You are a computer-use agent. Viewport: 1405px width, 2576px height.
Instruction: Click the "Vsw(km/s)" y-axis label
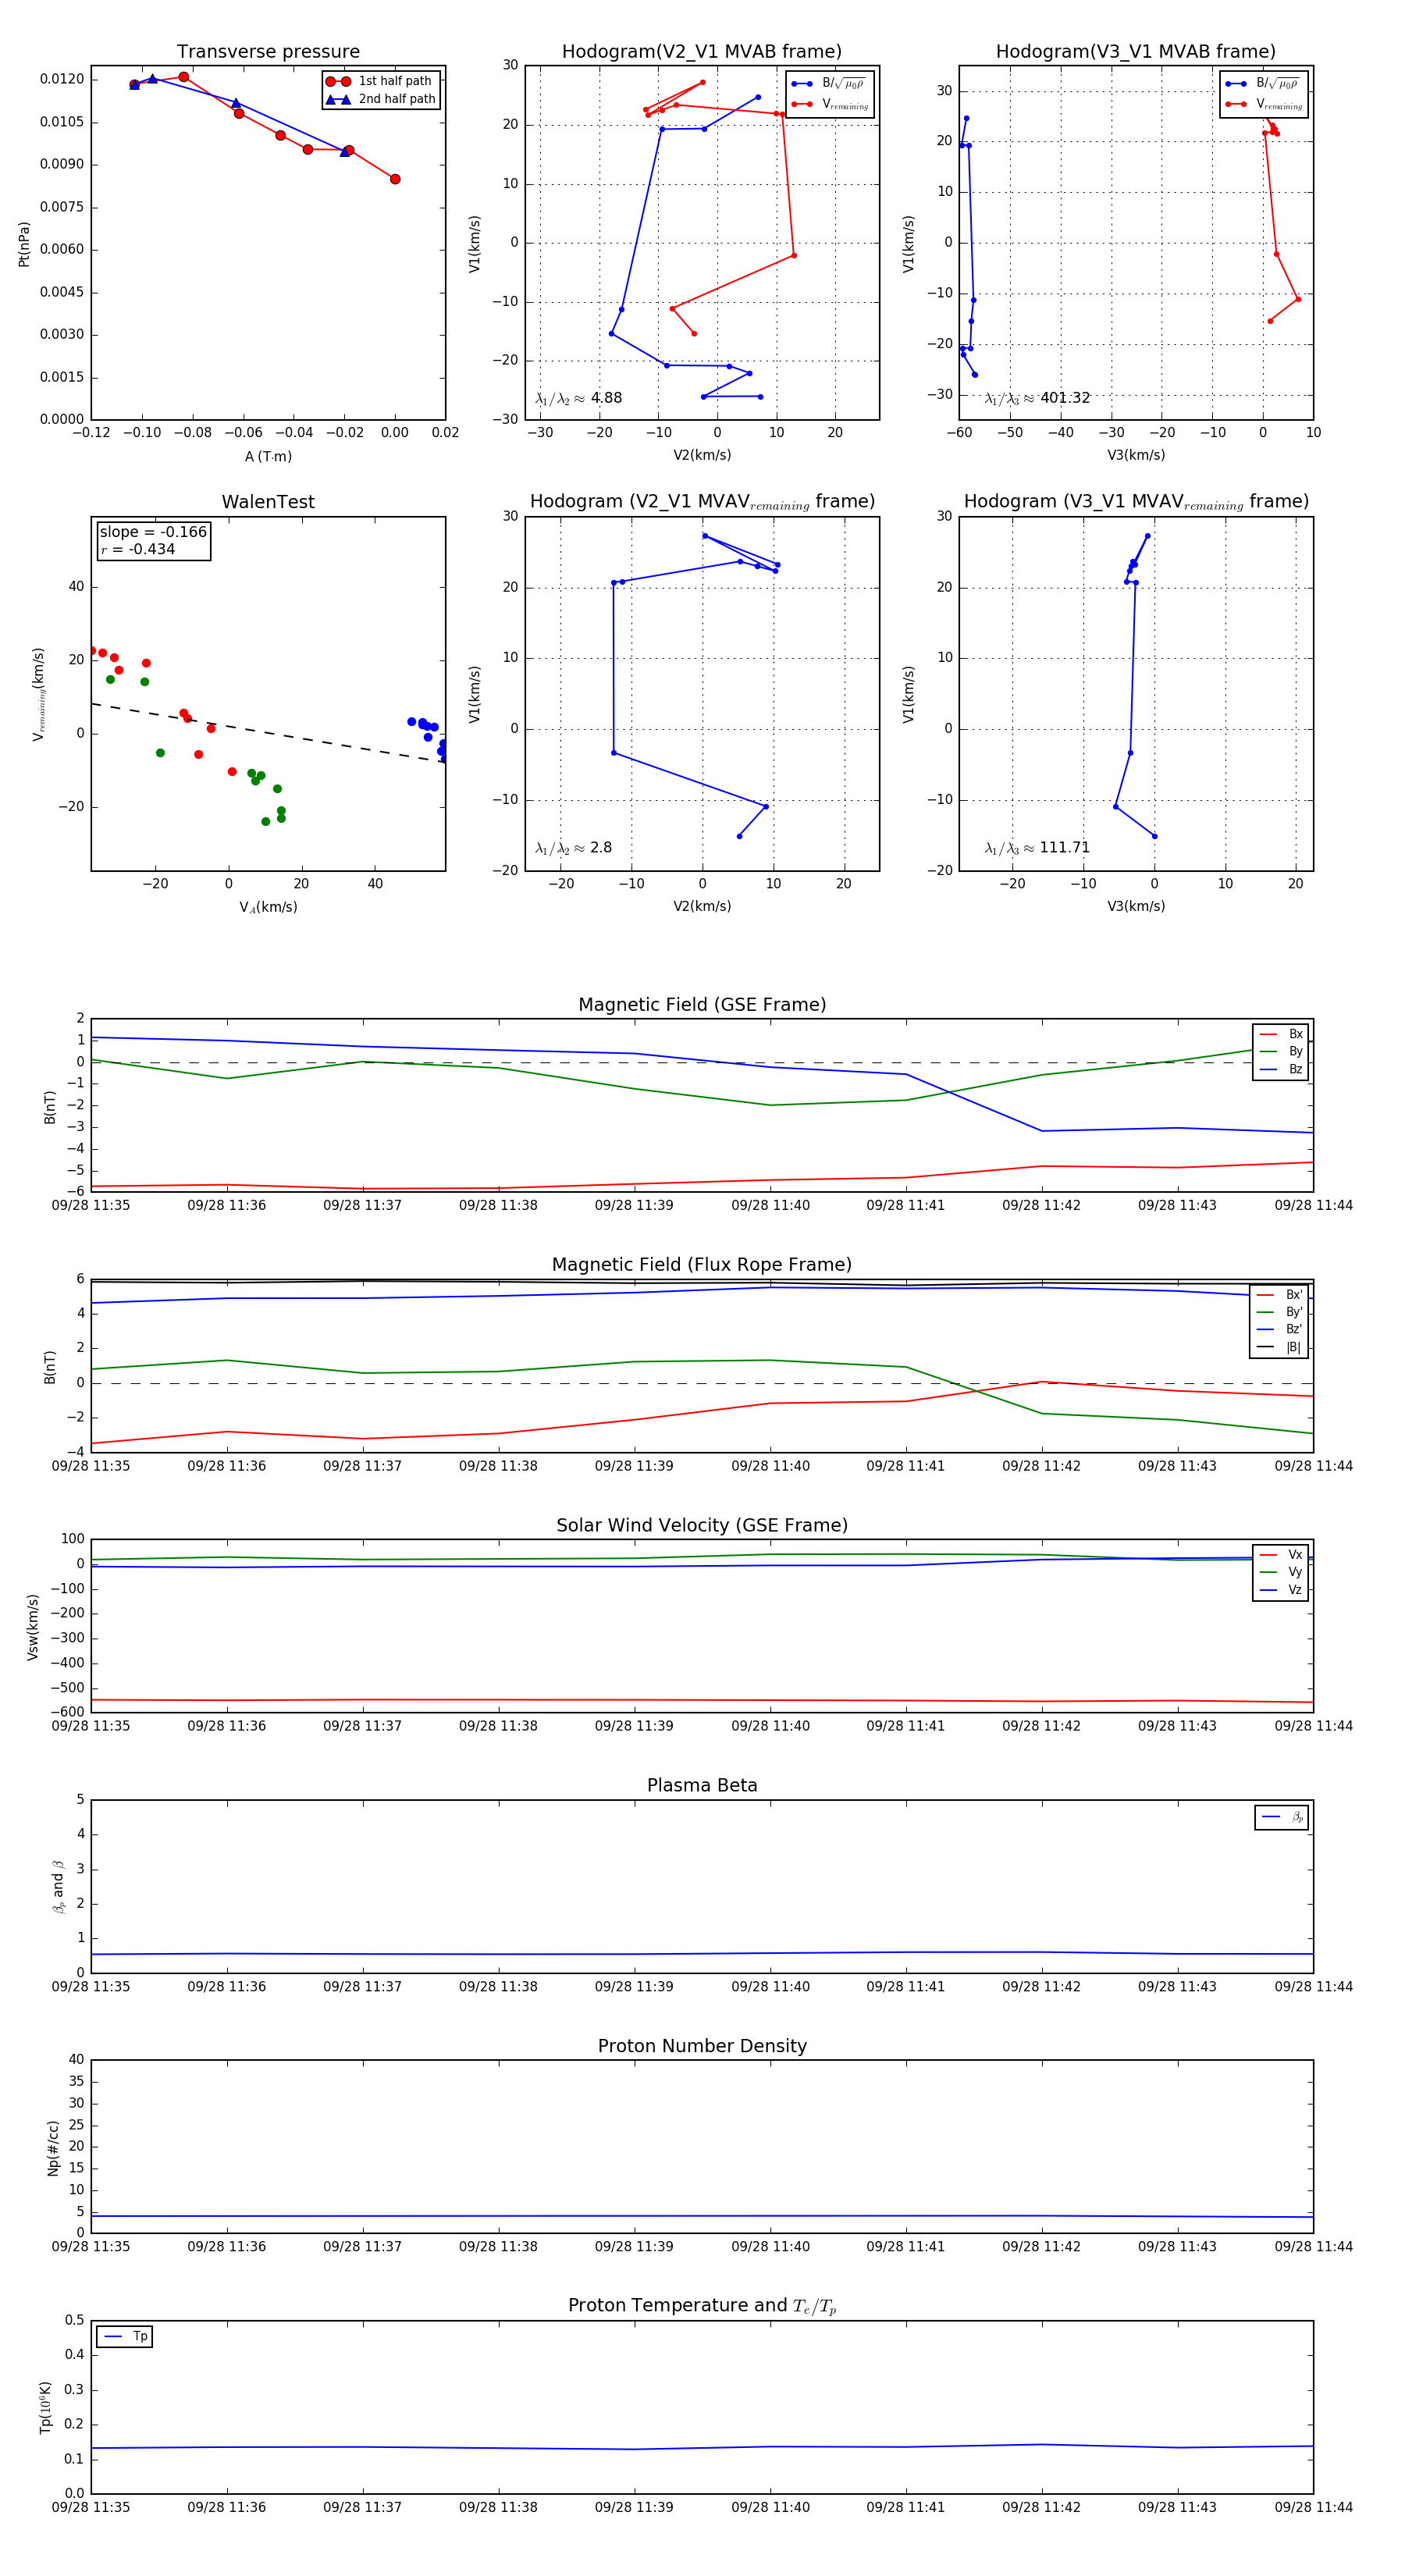33,1627
